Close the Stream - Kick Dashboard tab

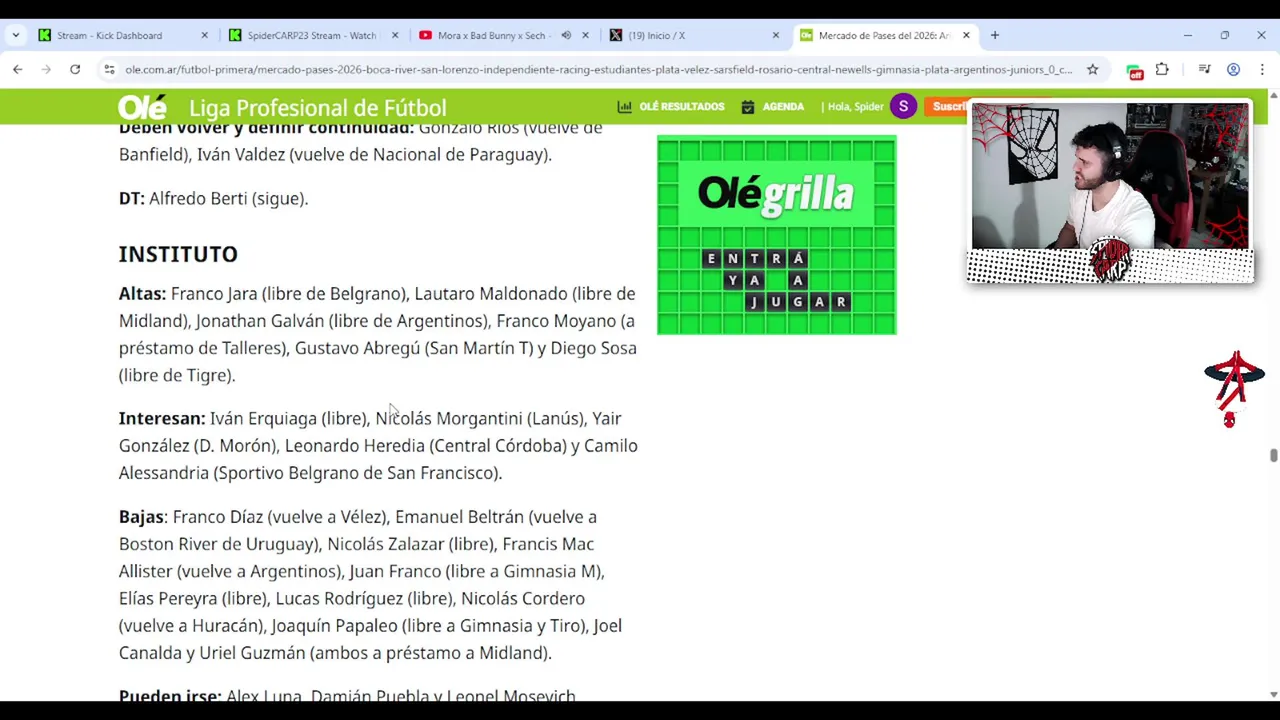[204, 35]
